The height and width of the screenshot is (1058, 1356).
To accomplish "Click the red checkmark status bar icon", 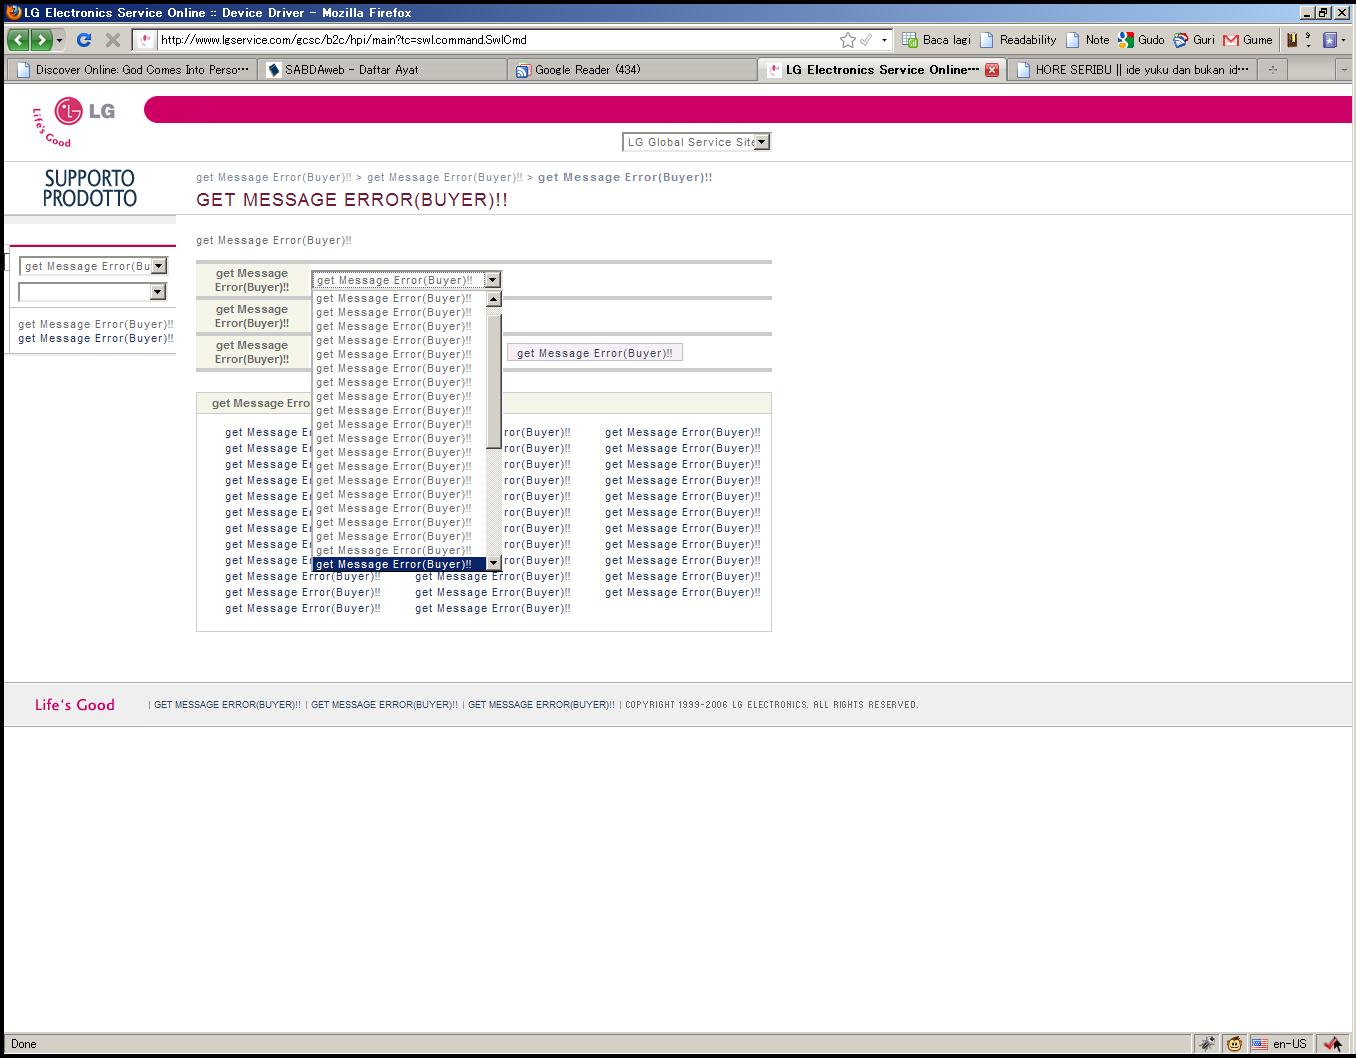I will point(1332,1044).
